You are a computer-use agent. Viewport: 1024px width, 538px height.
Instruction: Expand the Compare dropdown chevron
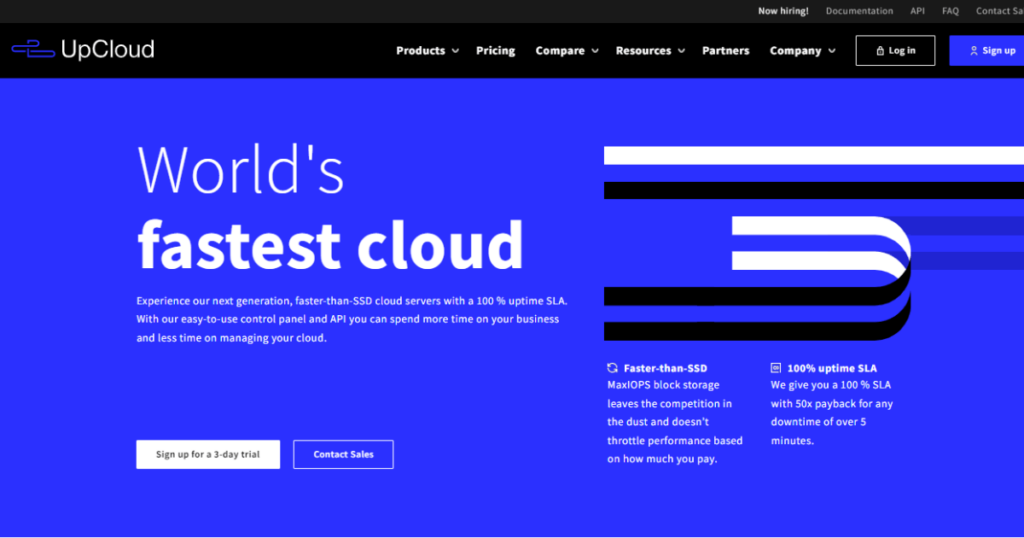point(595,51)
